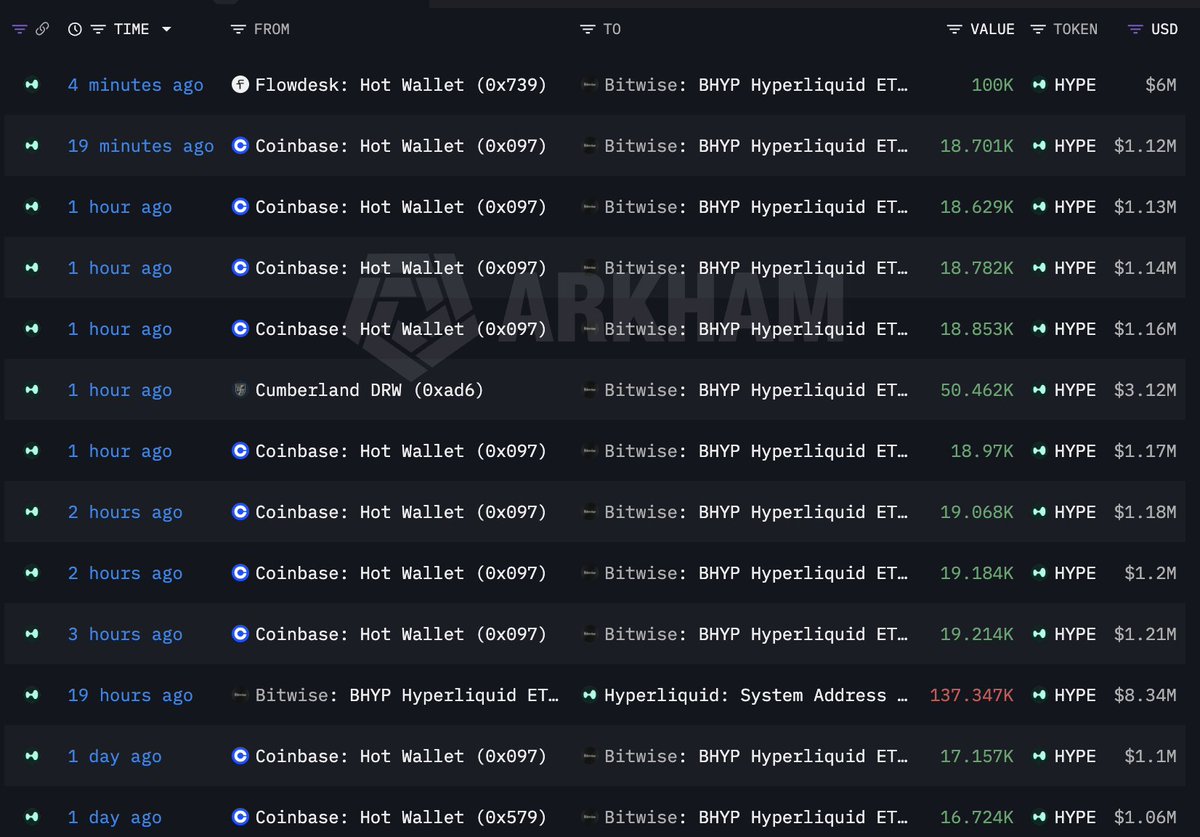This screenshot has height=837, width=1200.
Task: Click Bitwise logo in 19 hours ago FROM cell
Action: click(240, 695)
